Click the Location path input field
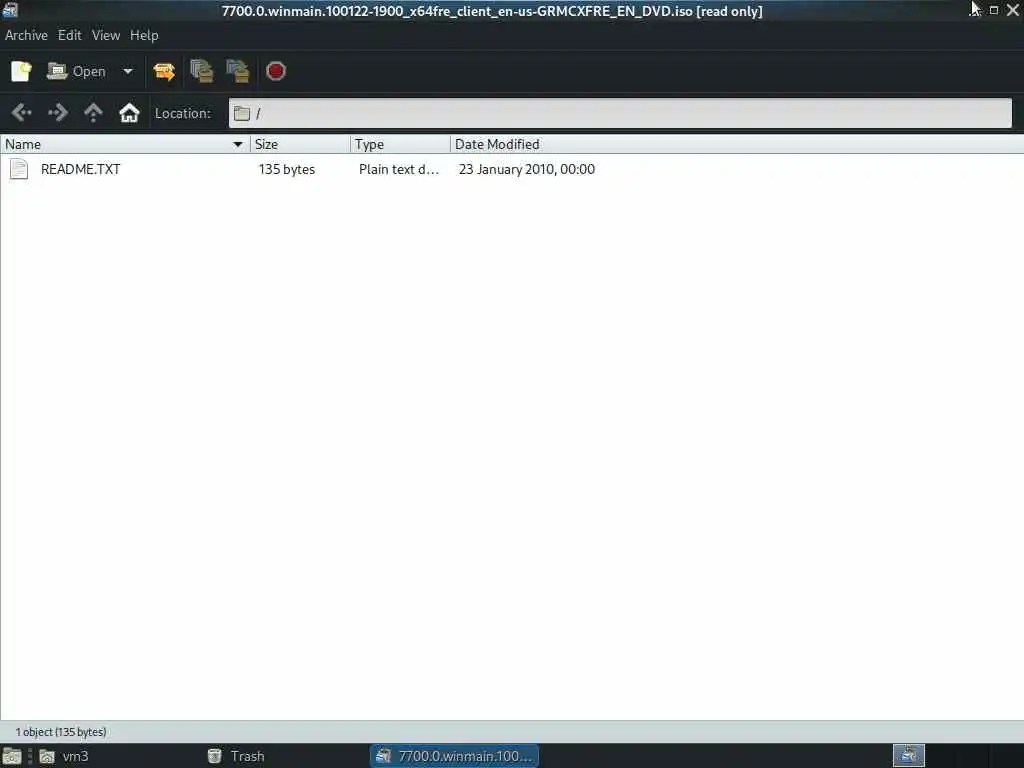The image size is (1024, 768). pyautogui.click(x=620, y=113)
